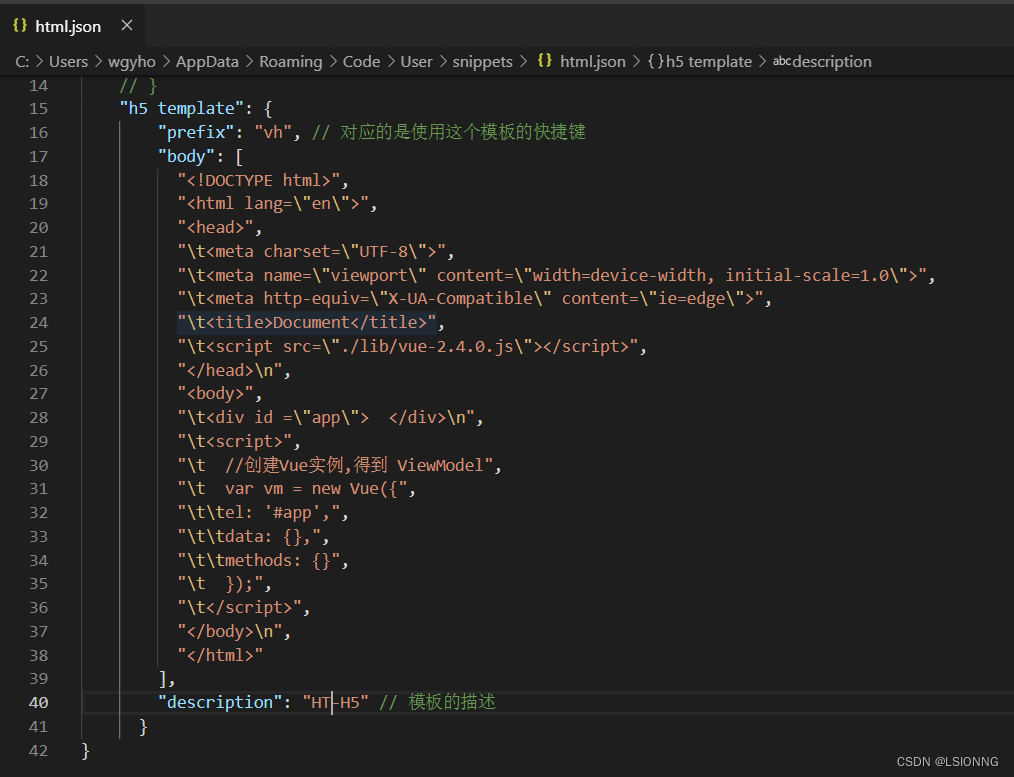Screen dimensions: 1014x777
Task: Click the "</head>\n" string line
Action: (230, 370)
